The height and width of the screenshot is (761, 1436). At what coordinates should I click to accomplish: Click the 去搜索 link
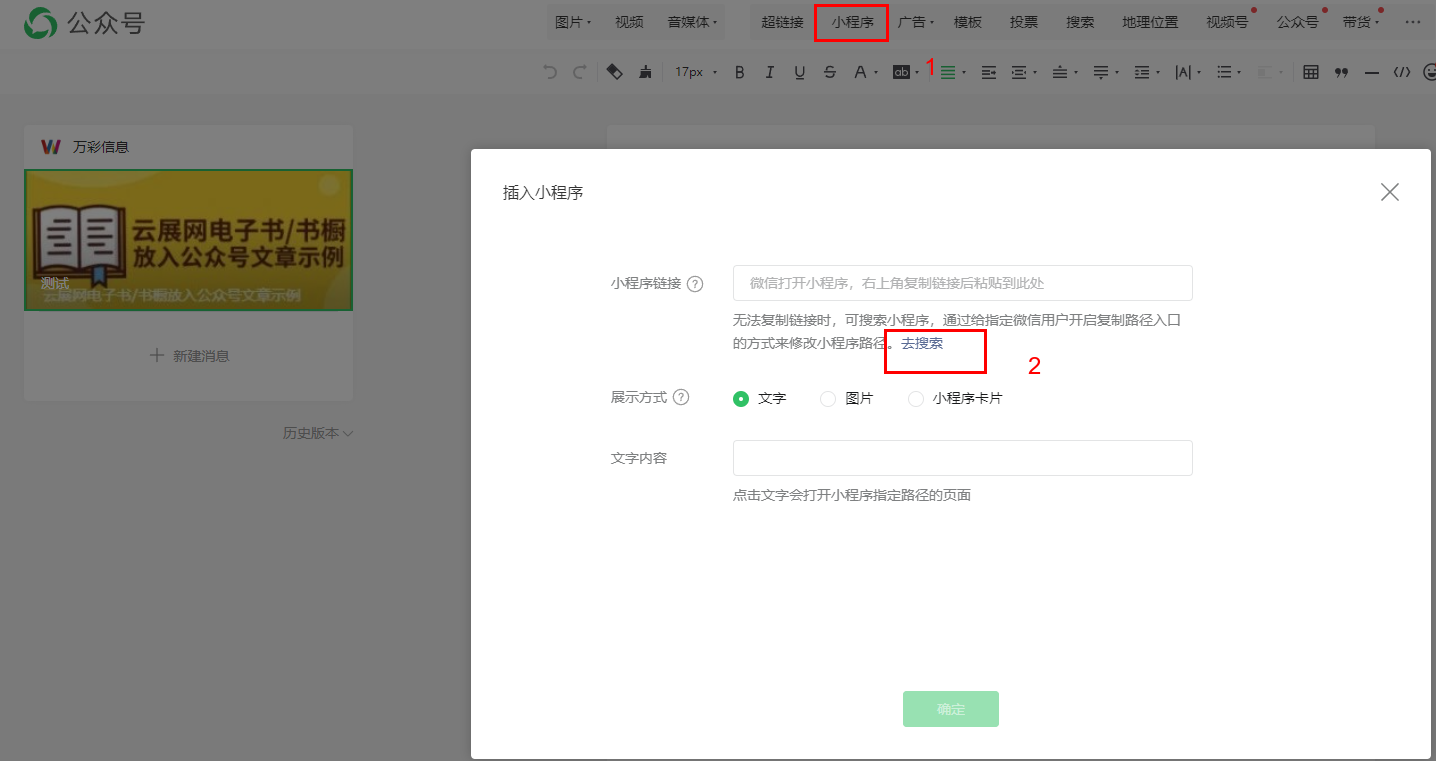[921, 343]
